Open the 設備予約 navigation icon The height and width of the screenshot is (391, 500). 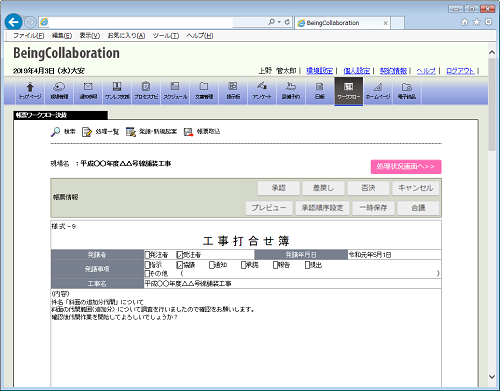click(291, 91)
